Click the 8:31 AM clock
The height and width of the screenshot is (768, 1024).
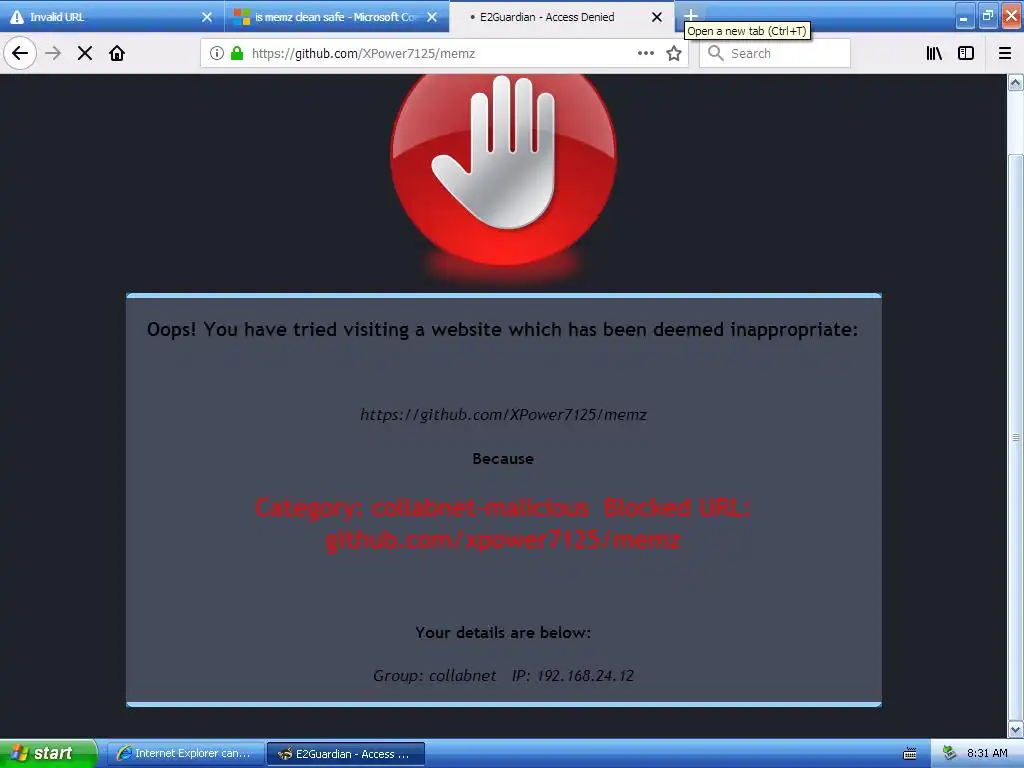click(x=987, y=754)
